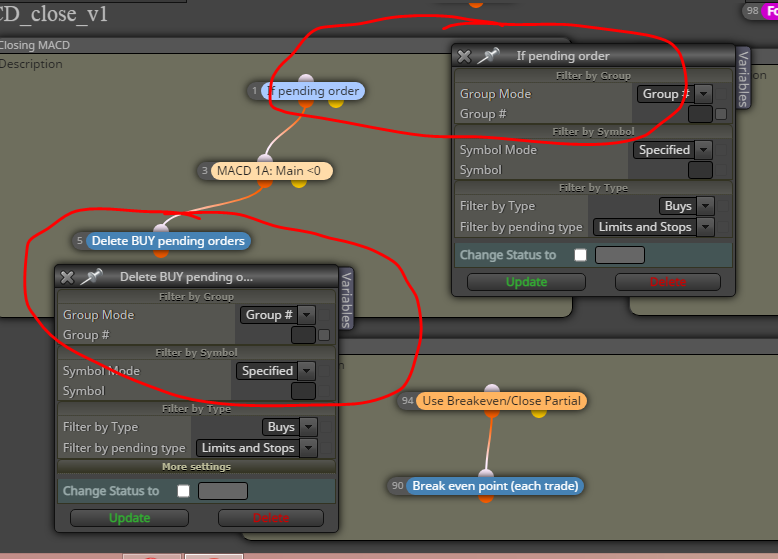Screen dimensions: 778x559
Task: Click block number 5 badge
Action: tap(79, 241)
